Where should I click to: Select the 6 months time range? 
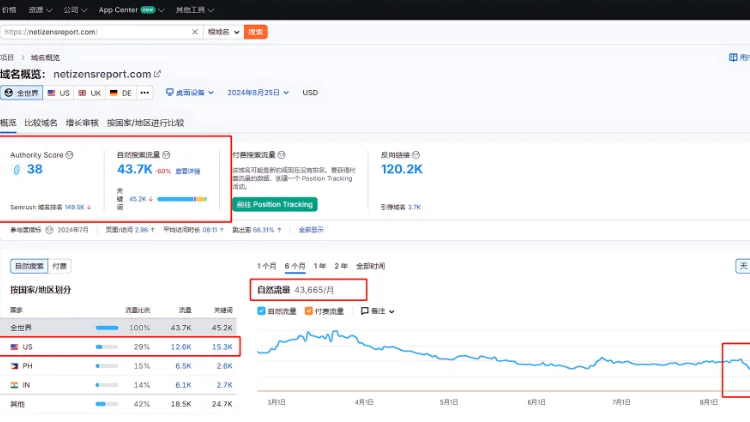[295, 266]
